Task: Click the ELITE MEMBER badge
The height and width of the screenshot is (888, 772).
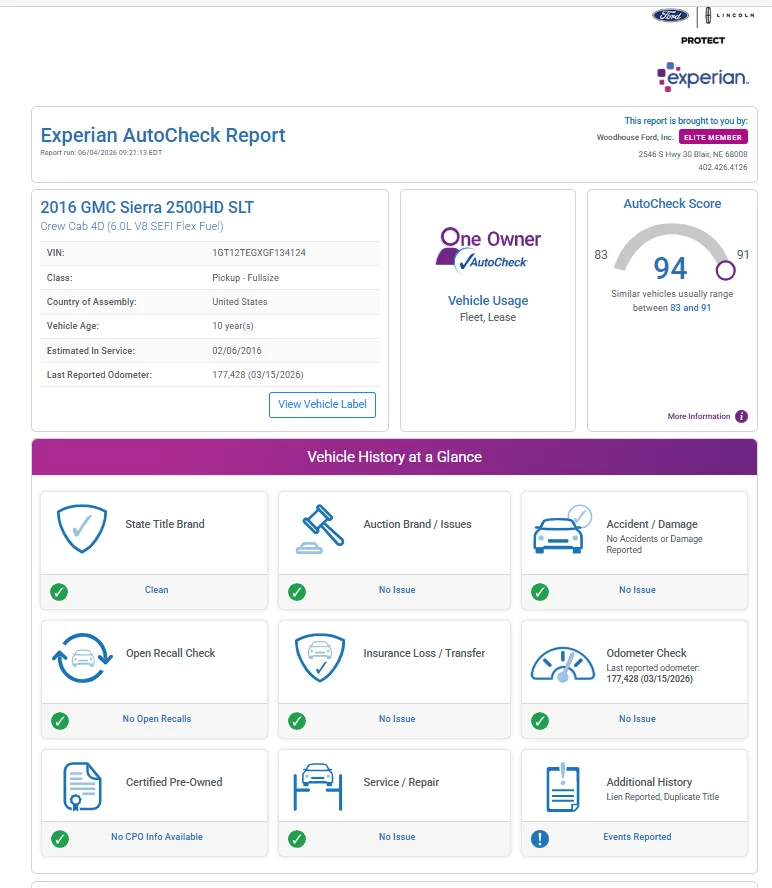Action: [713, 137]
